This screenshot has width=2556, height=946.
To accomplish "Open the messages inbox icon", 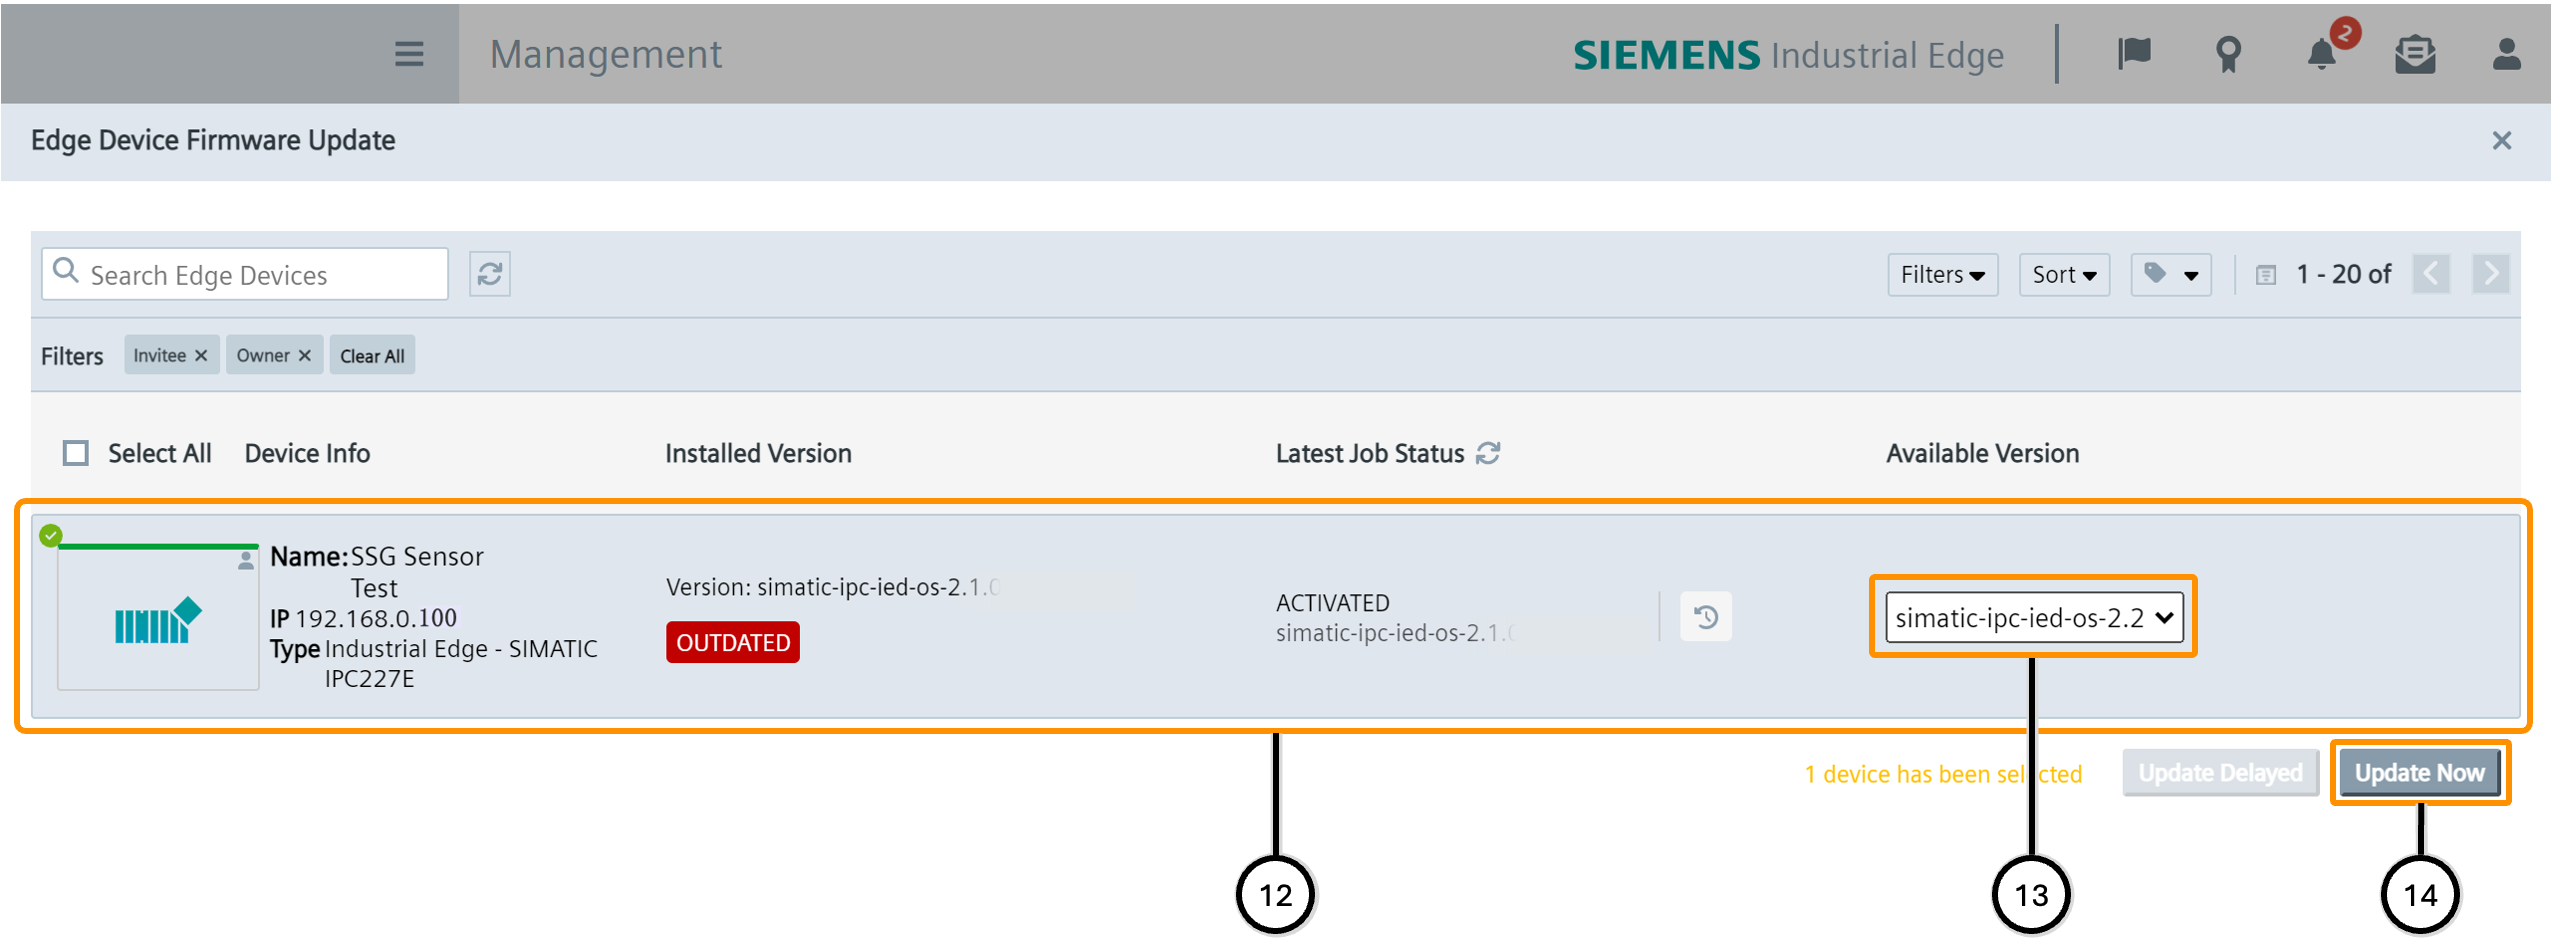I will (x=2415, y=54).
